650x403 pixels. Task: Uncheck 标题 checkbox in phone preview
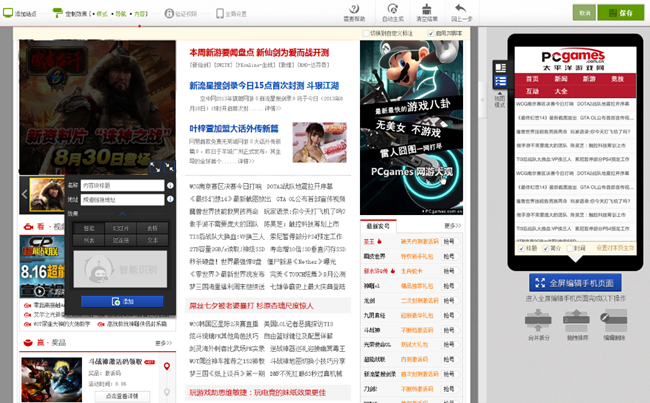tap(521, 248)
